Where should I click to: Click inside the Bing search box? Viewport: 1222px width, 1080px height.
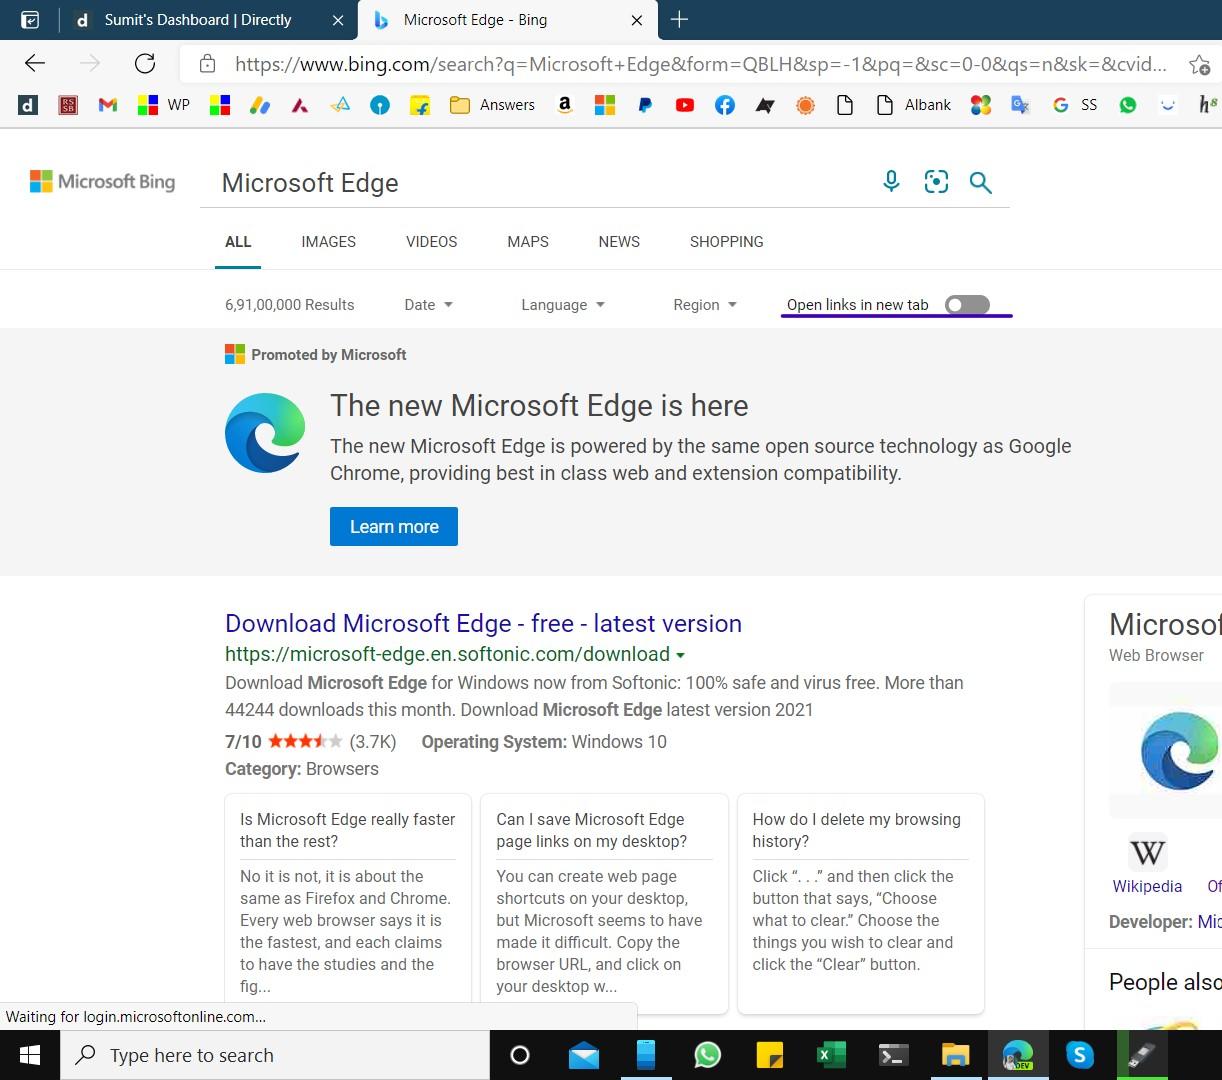tap(500, 182)
